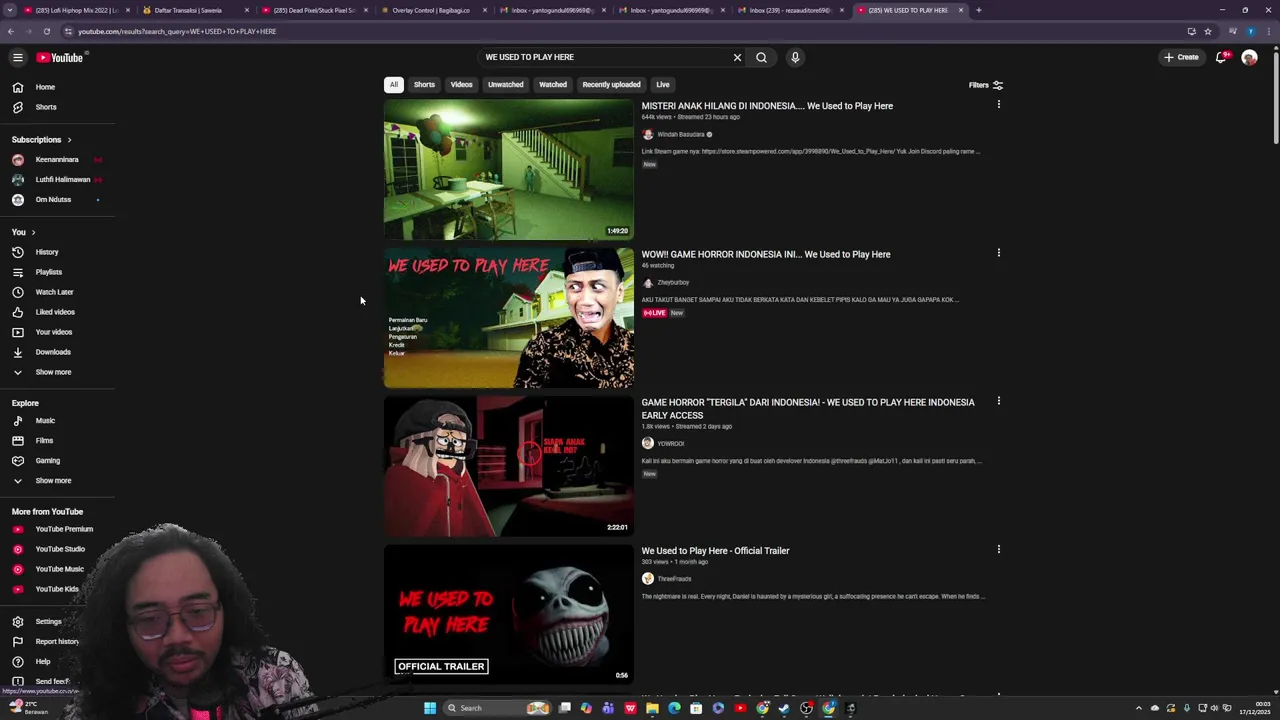Select the Recently uploaded filter chip
This screenshot has width=1280, height=720.
tap(611, 85)
